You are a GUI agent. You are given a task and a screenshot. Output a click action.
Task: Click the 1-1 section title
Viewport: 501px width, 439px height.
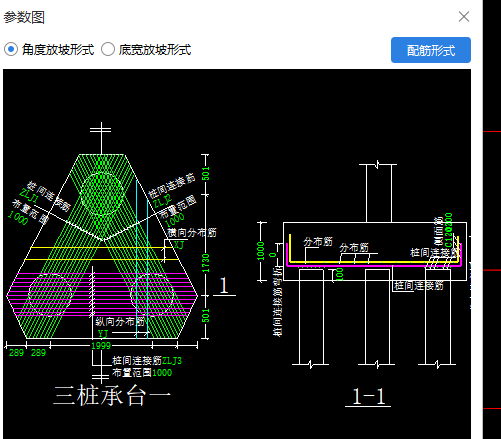(x=368, y=397)
